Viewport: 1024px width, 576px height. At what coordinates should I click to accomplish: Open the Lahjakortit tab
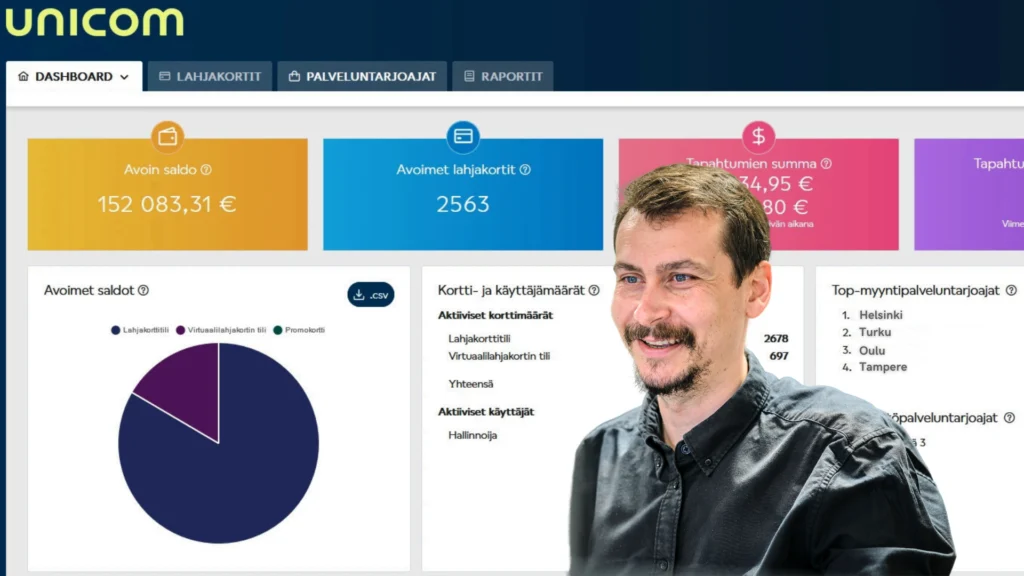click(210, 77)
